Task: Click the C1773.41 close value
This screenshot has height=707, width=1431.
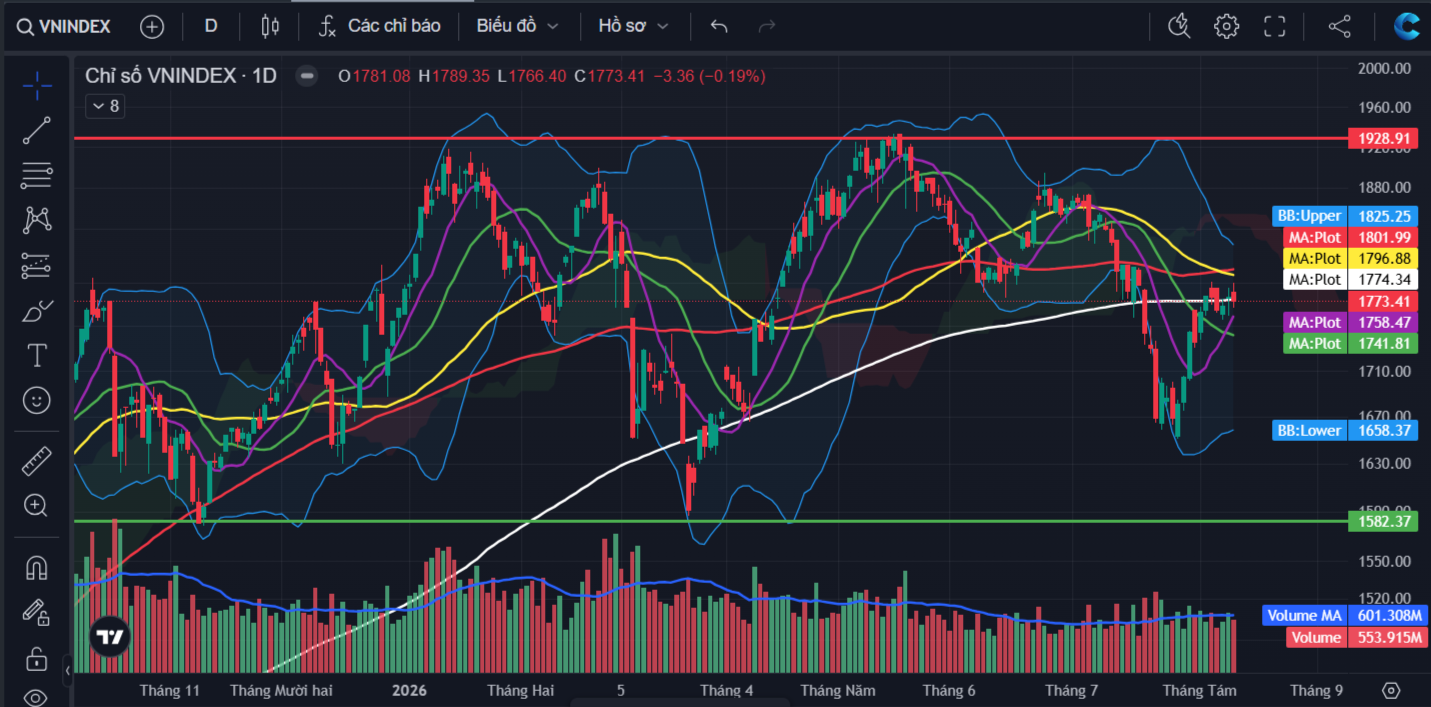Action: pyautogui.click(x=611, y=76)
